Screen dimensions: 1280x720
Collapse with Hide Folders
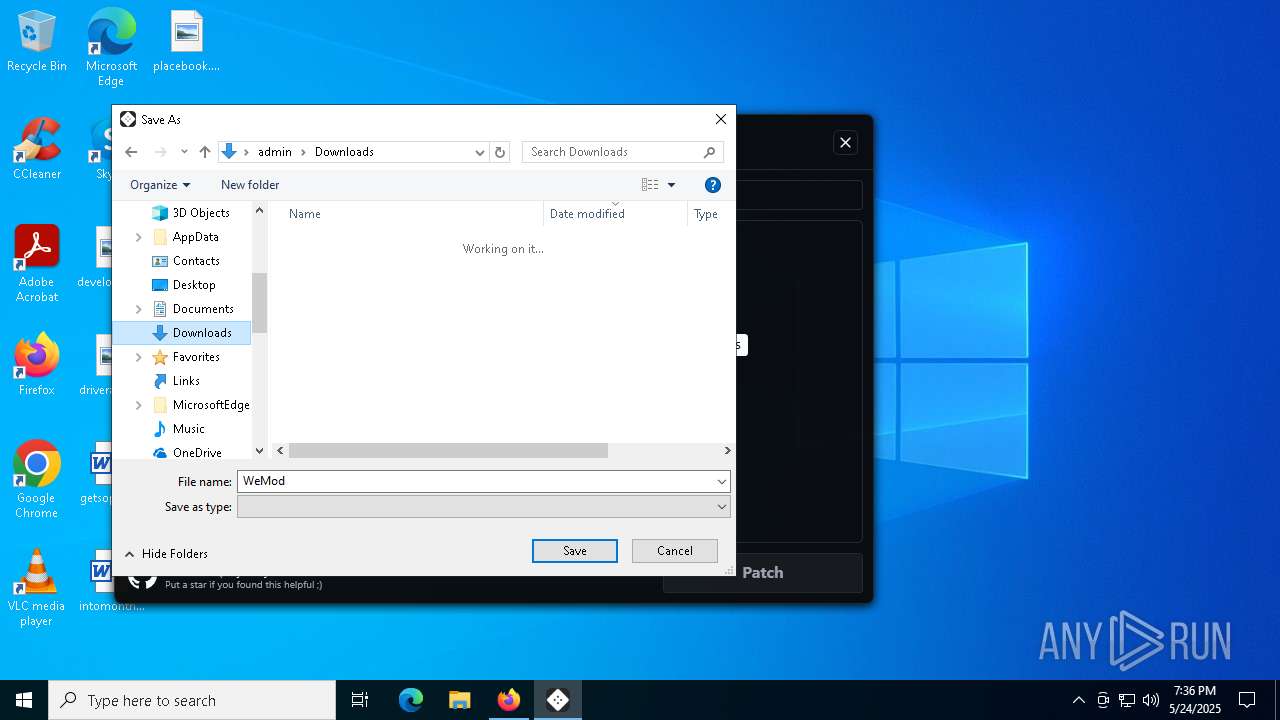tap(166, 554)
